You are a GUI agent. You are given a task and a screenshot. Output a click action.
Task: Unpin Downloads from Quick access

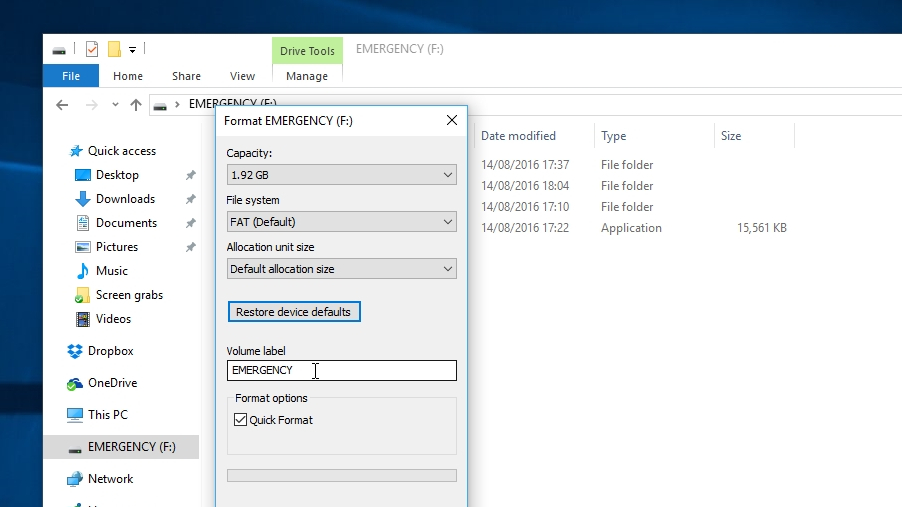tap(190, 199)
